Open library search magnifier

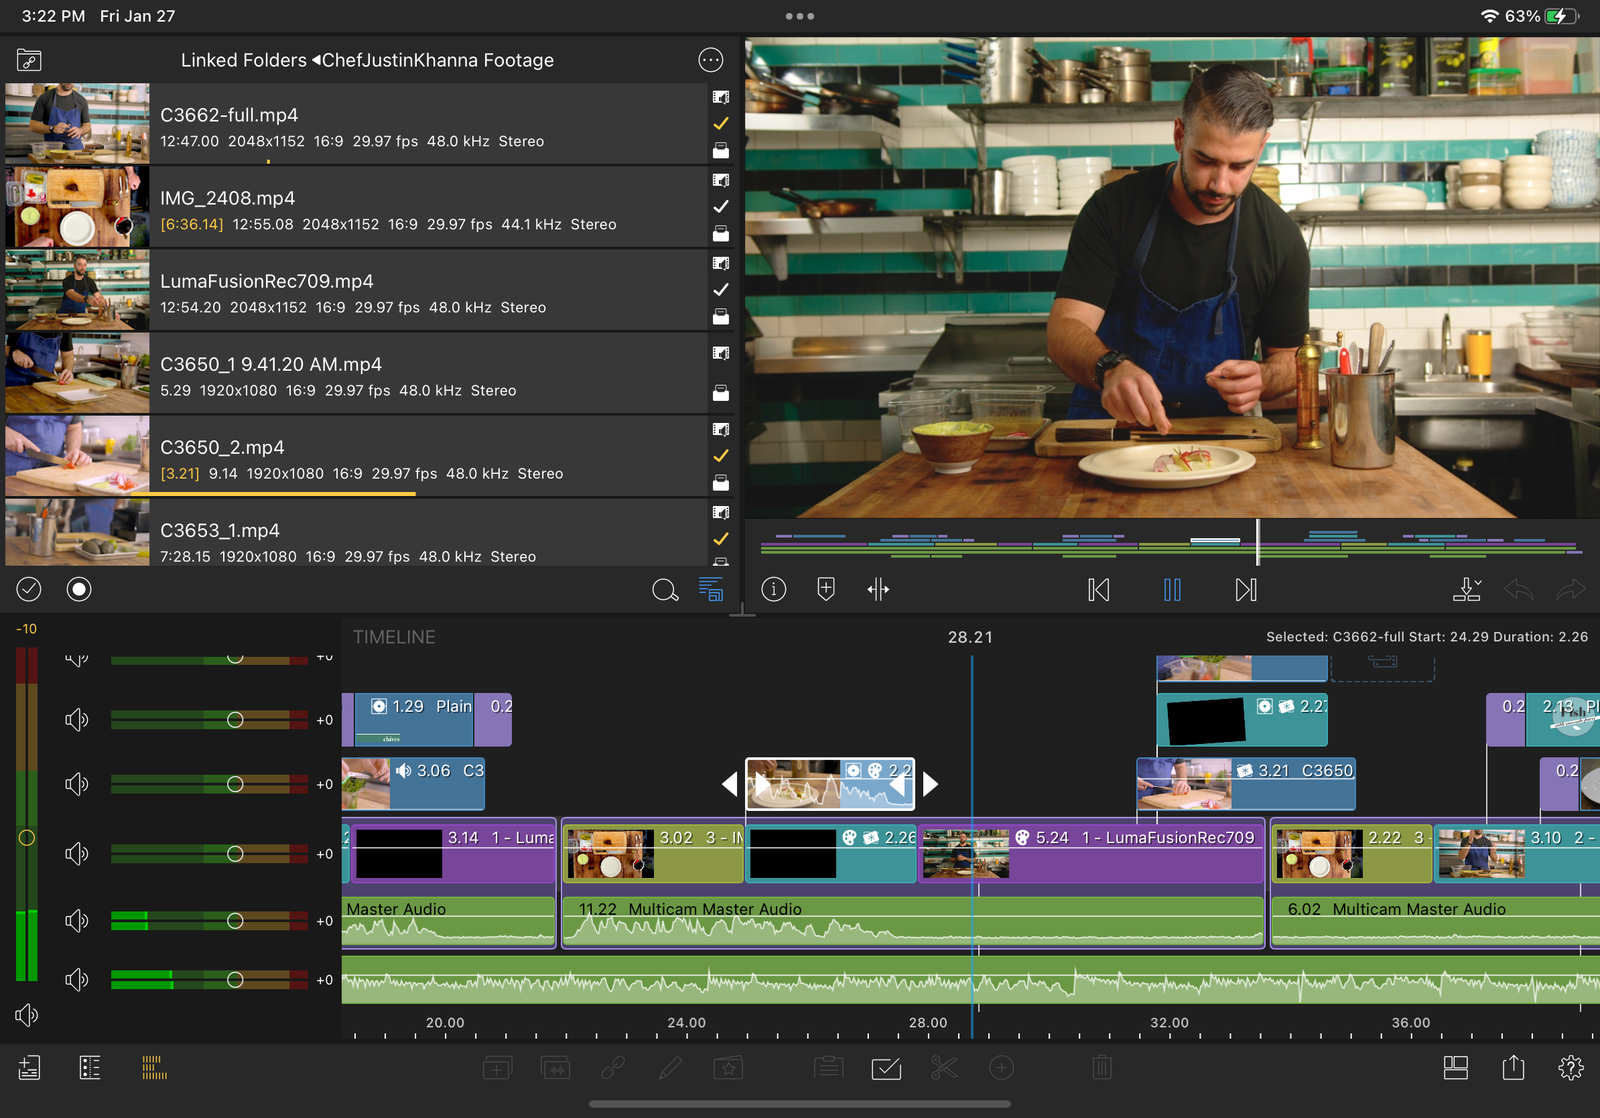click(x=665, y=590)
